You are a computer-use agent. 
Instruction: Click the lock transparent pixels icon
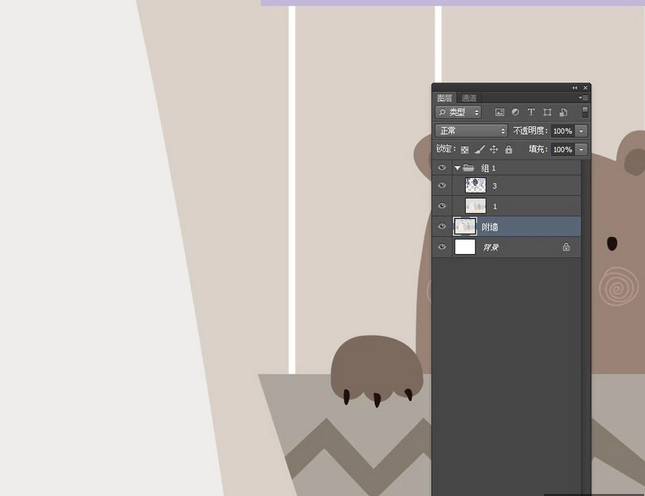point(465,149)
